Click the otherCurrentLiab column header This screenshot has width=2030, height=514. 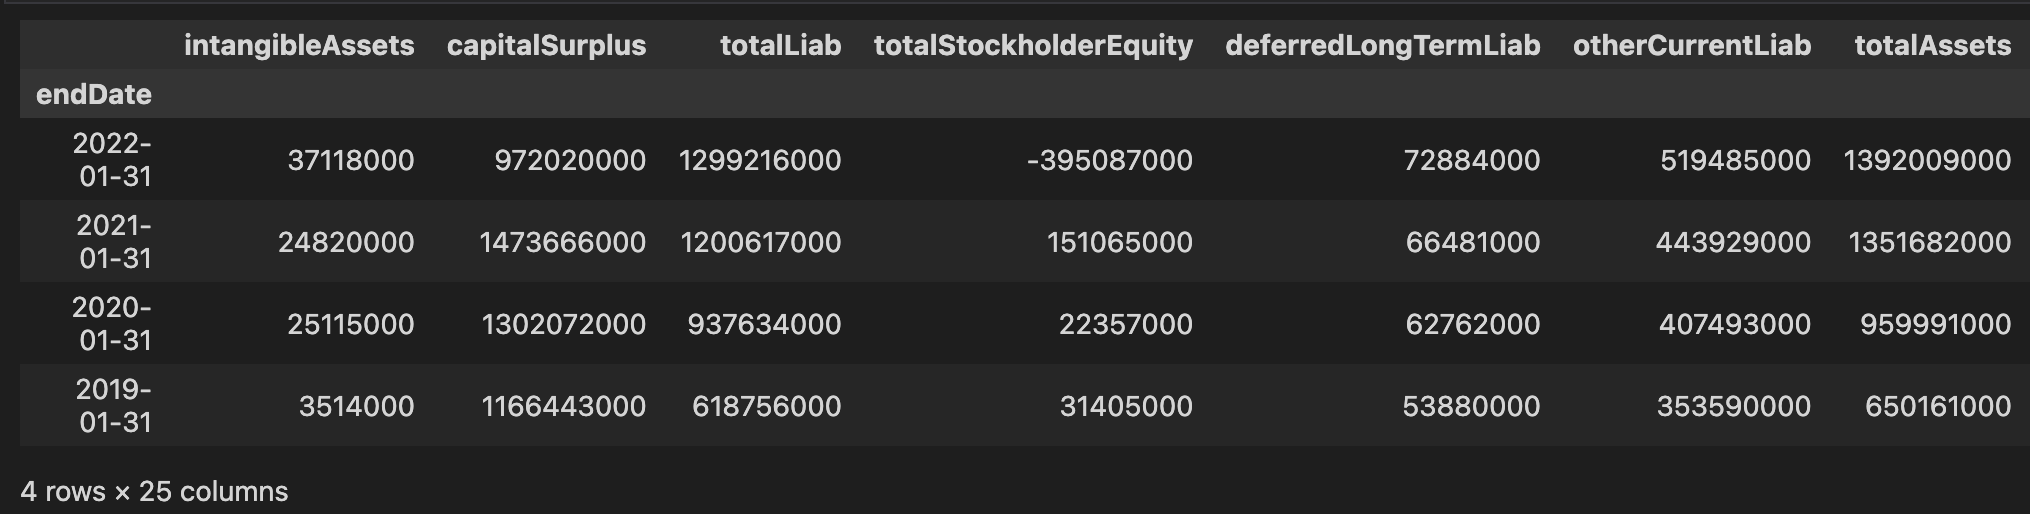coord(1691,45)
